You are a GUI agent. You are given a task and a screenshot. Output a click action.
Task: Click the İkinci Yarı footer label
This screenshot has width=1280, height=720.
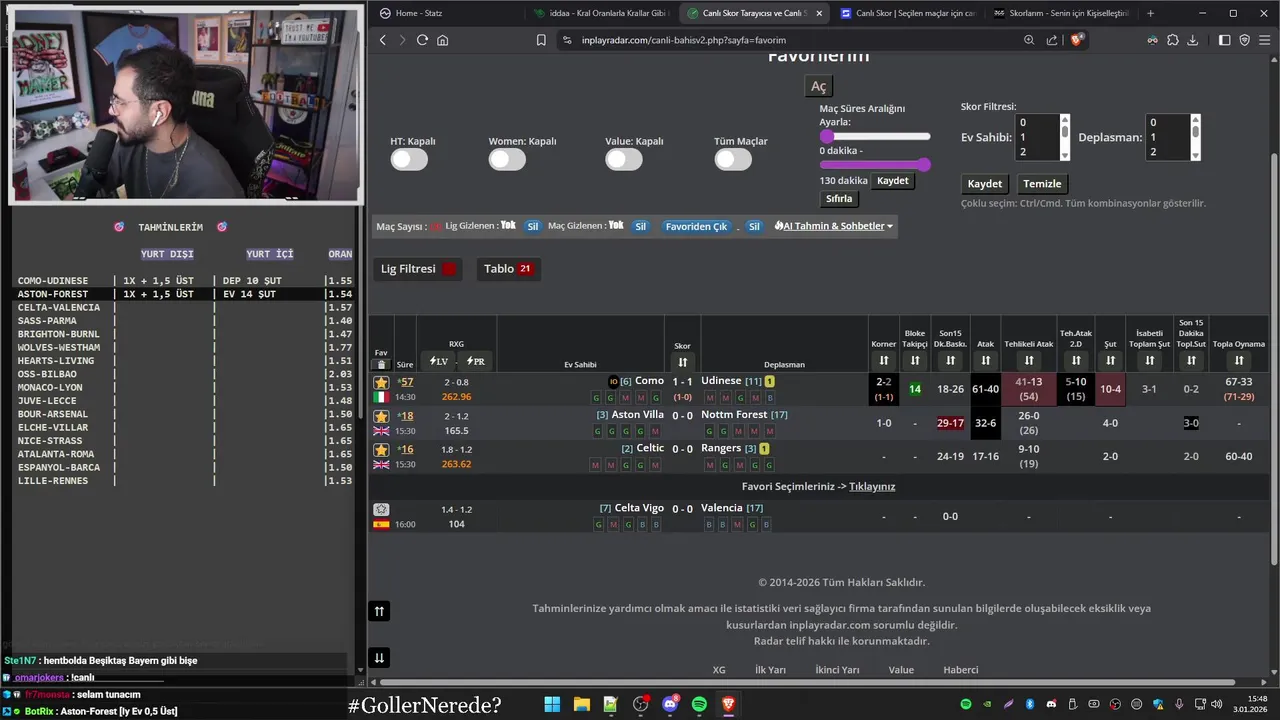pos(837,670)
